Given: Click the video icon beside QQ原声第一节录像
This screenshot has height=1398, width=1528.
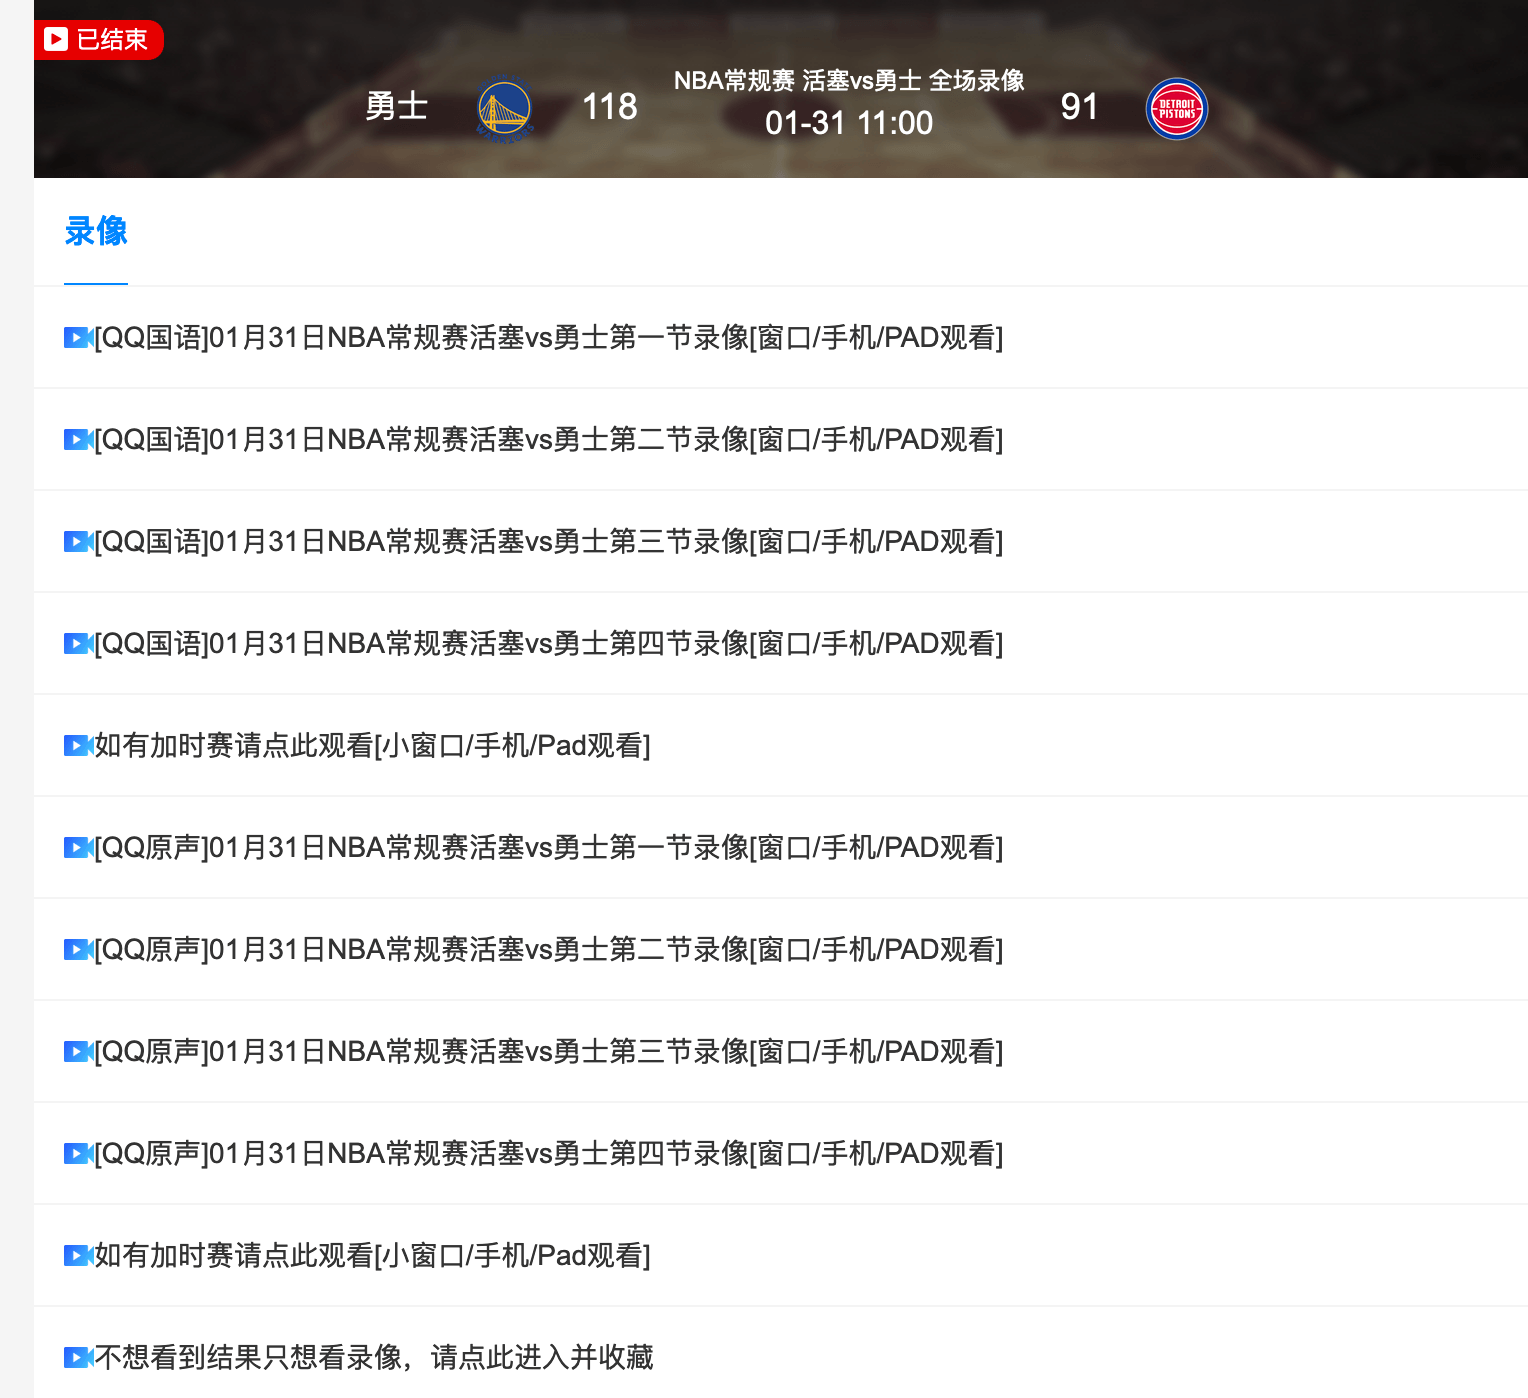Looking at the screenshot, I should [77, 848].
